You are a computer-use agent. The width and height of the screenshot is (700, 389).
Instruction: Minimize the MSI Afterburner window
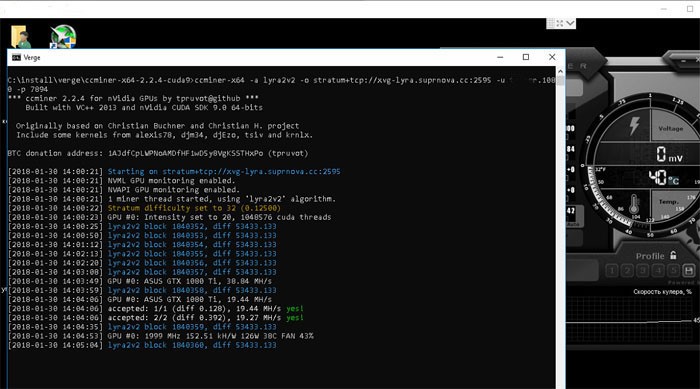[x=683, y=61]
